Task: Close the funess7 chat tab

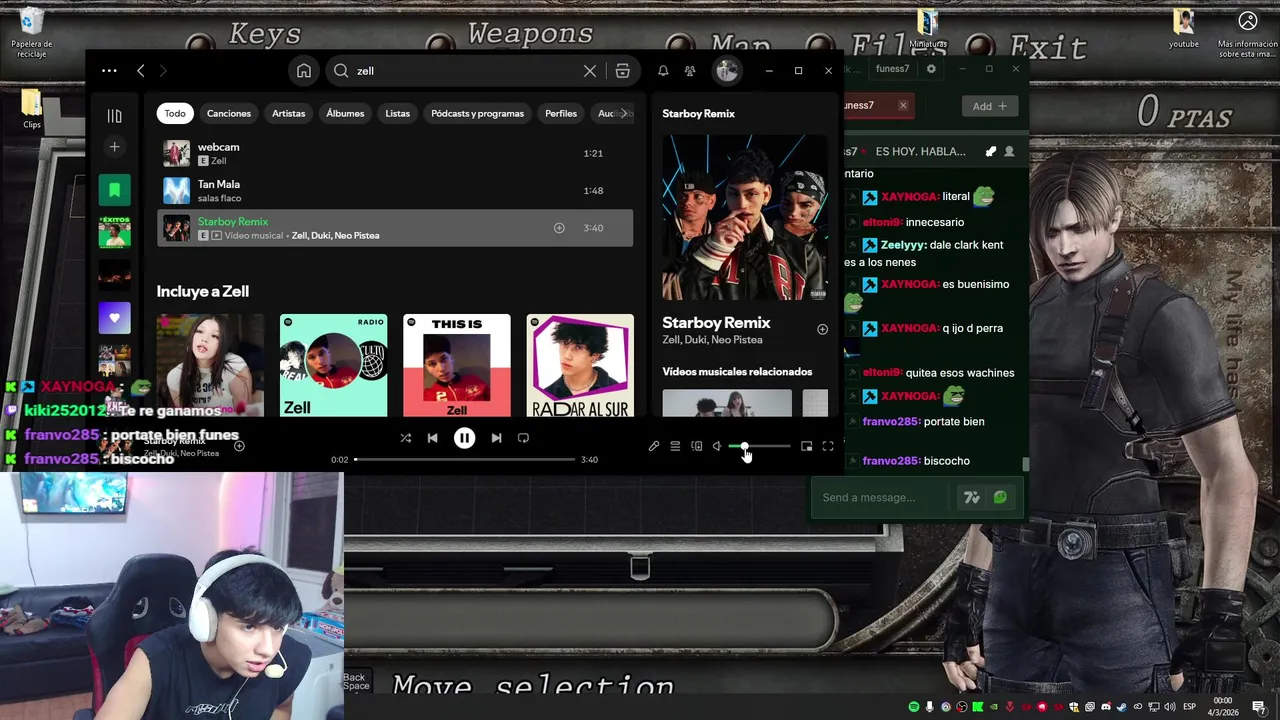Action: (x=903, y=105)
